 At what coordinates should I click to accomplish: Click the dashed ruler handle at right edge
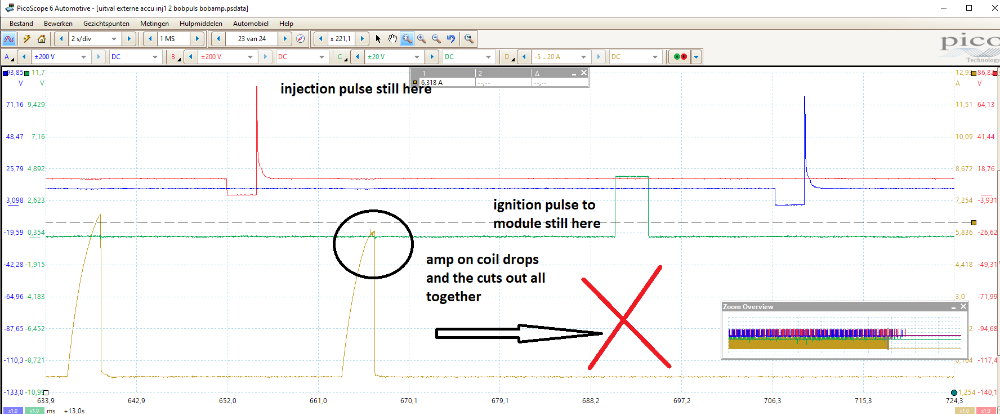(975, 221)
